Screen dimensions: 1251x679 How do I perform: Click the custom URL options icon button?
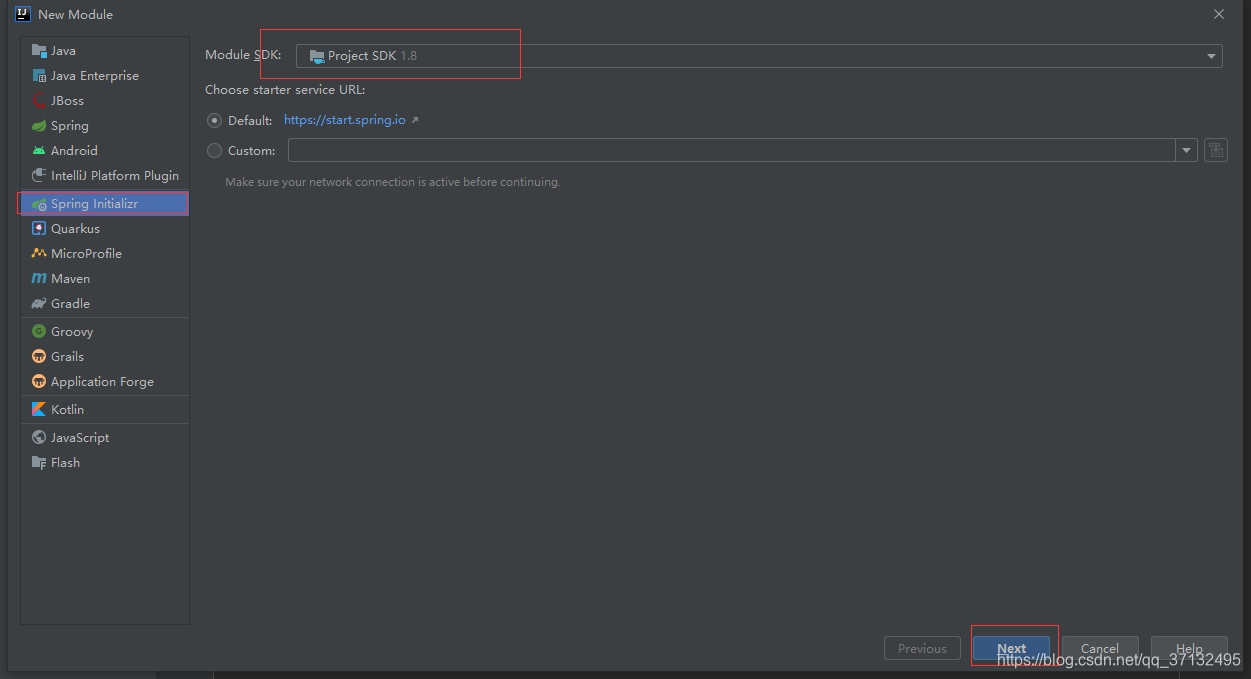click(1215, 150)
